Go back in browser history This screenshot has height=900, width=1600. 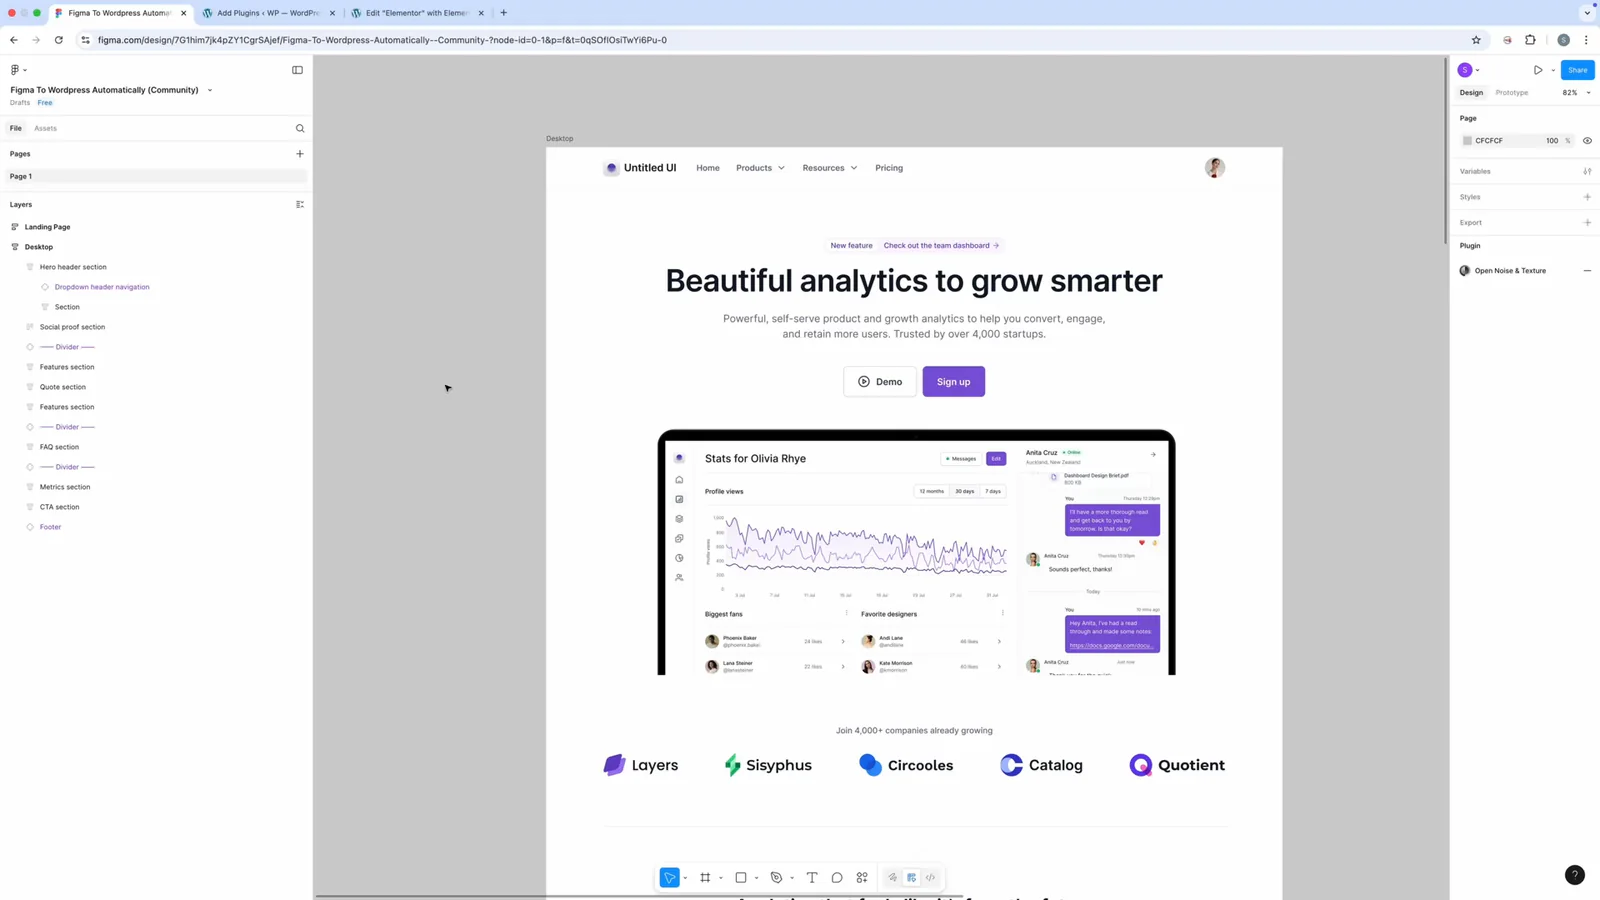[x=14, y=40]
